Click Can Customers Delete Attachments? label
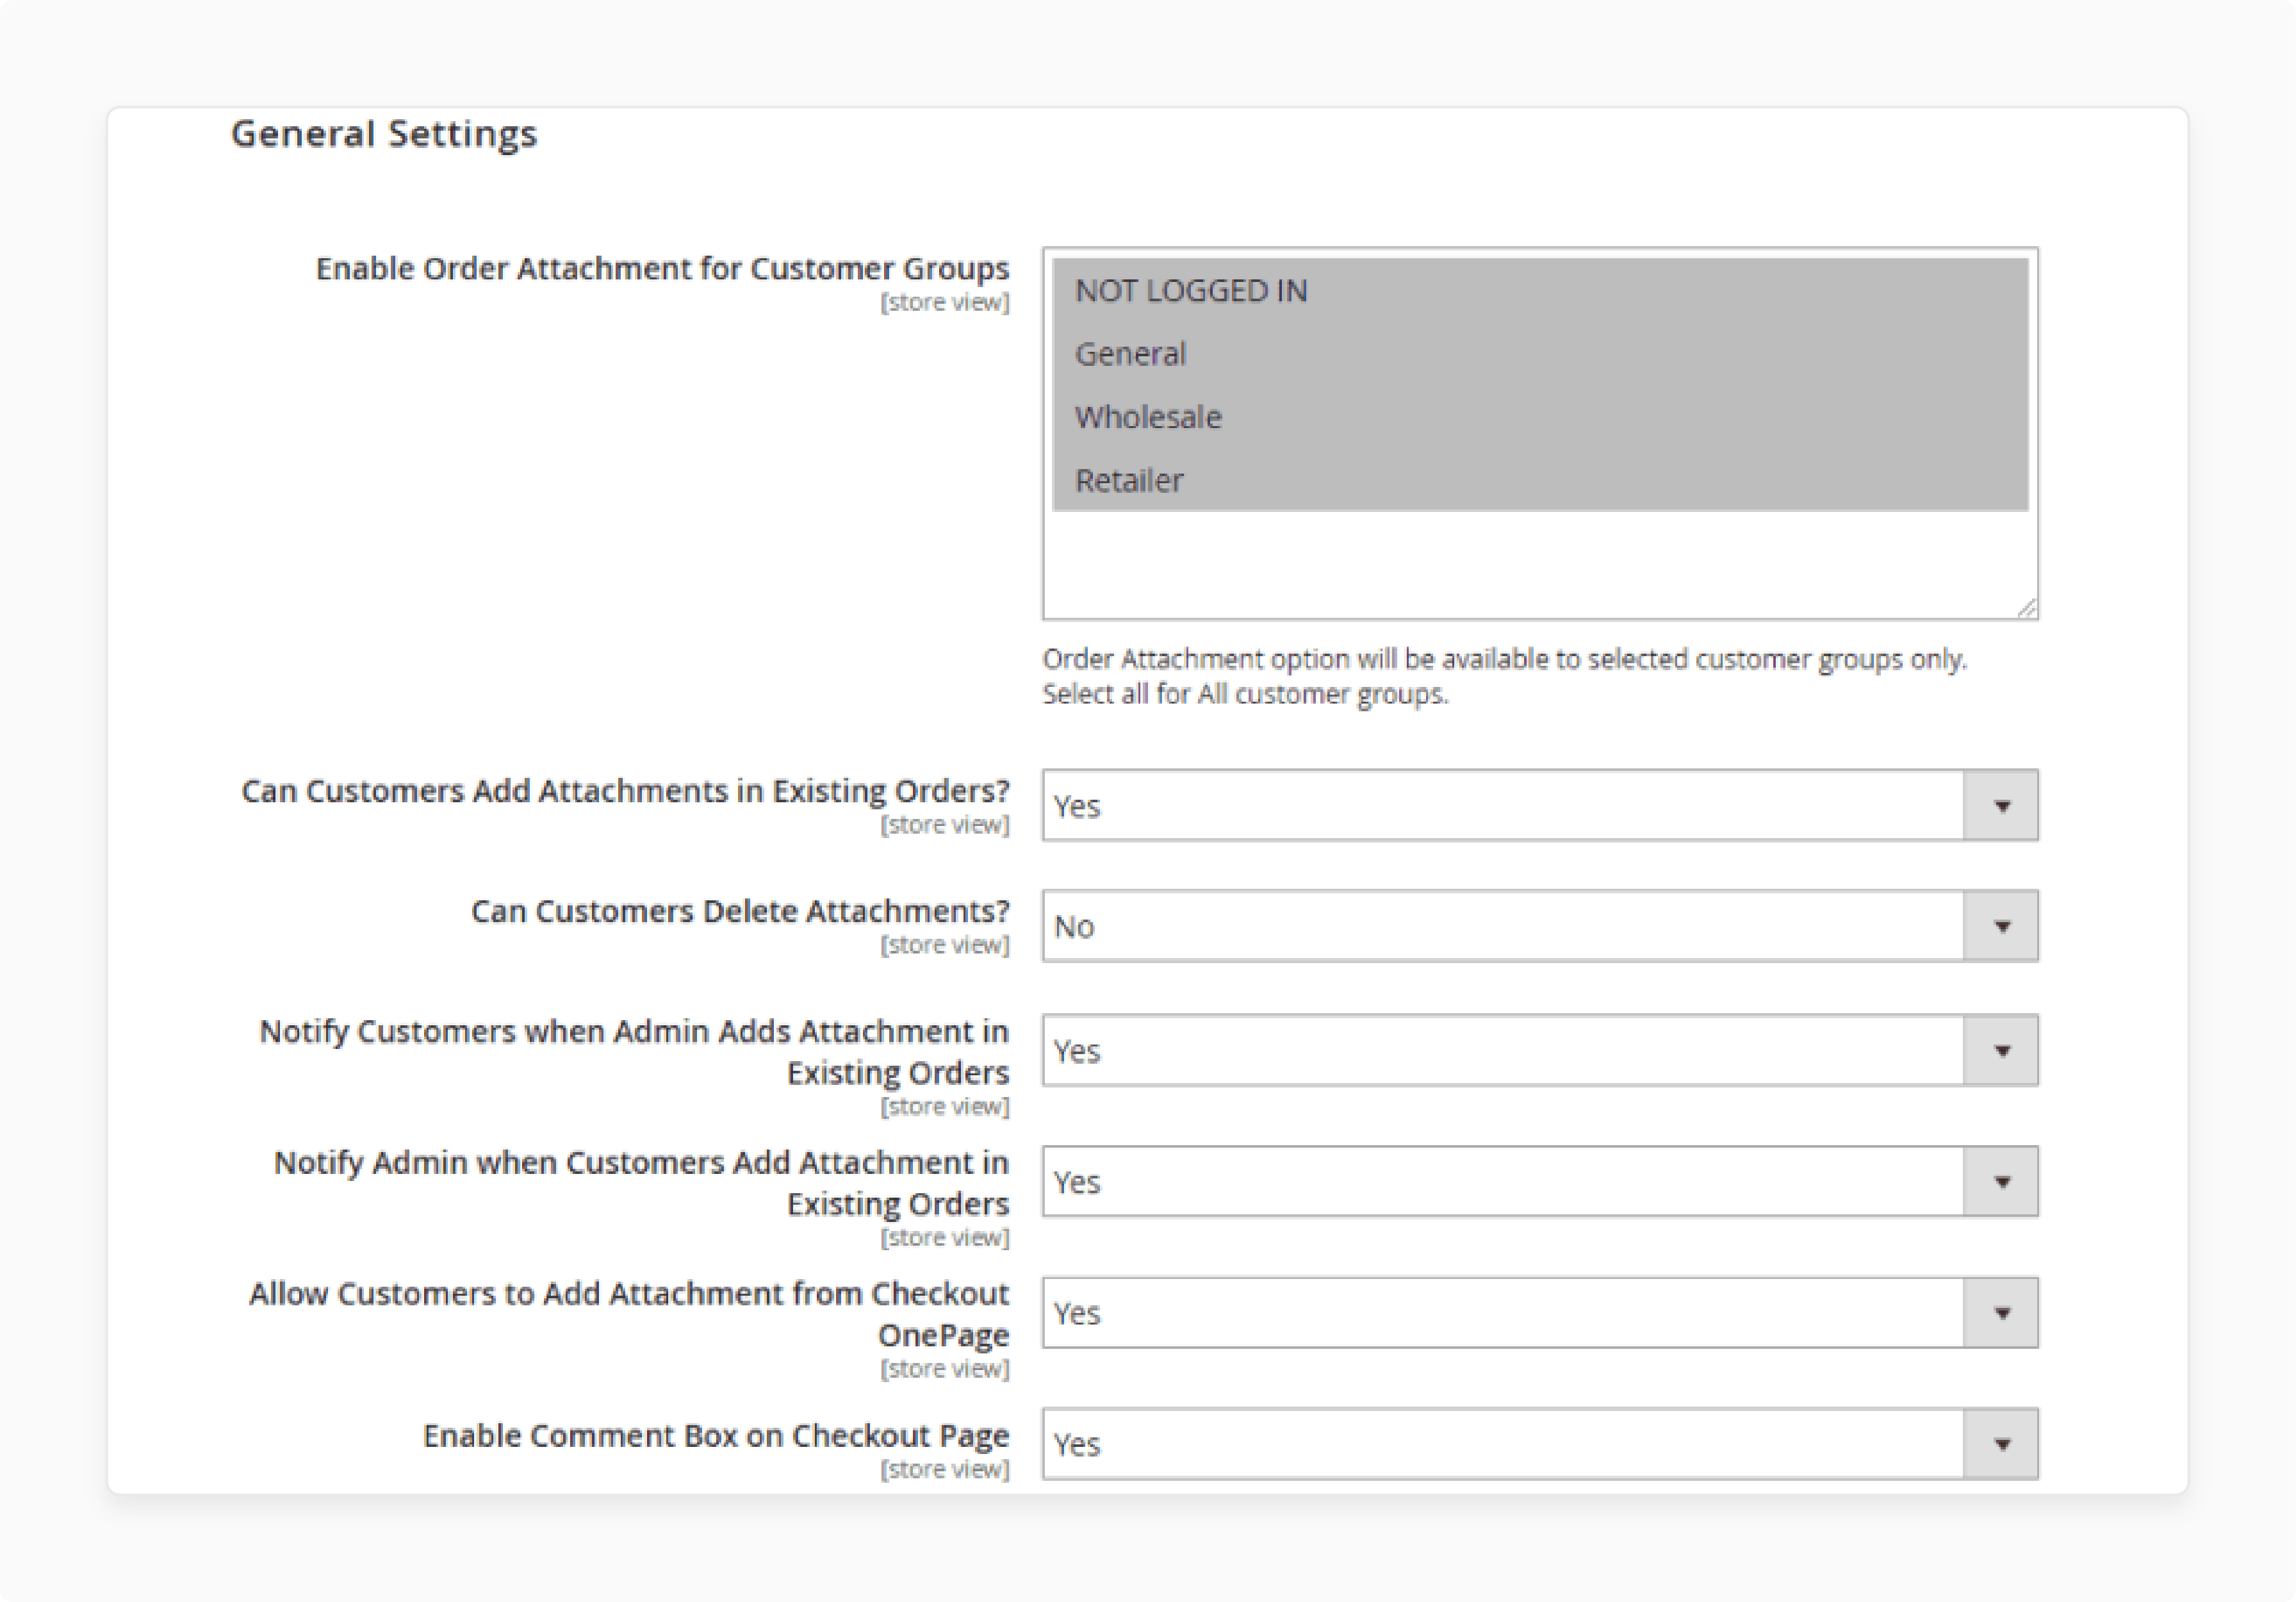Image resolution: width=2296 pixels, height=1602 pixels. pyautogui.click(x=740, y=911)
